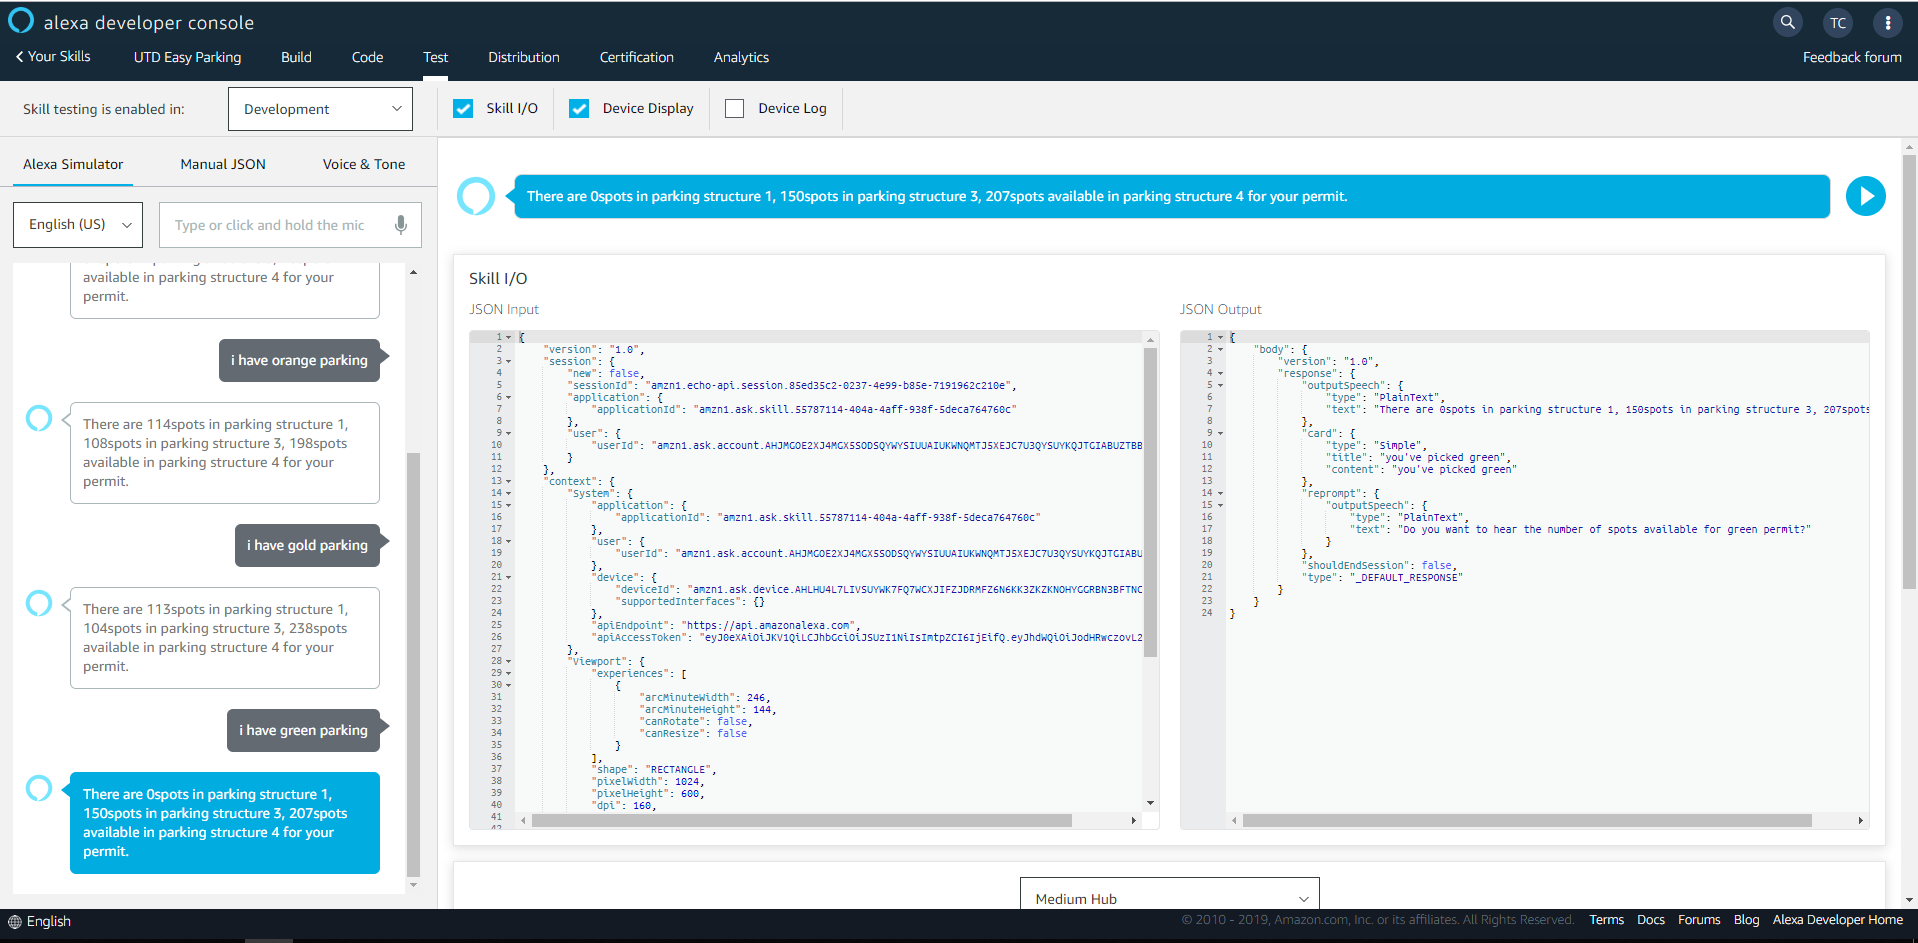Go to the Analytics tab

pyautogui.click(x=742, y=57)
